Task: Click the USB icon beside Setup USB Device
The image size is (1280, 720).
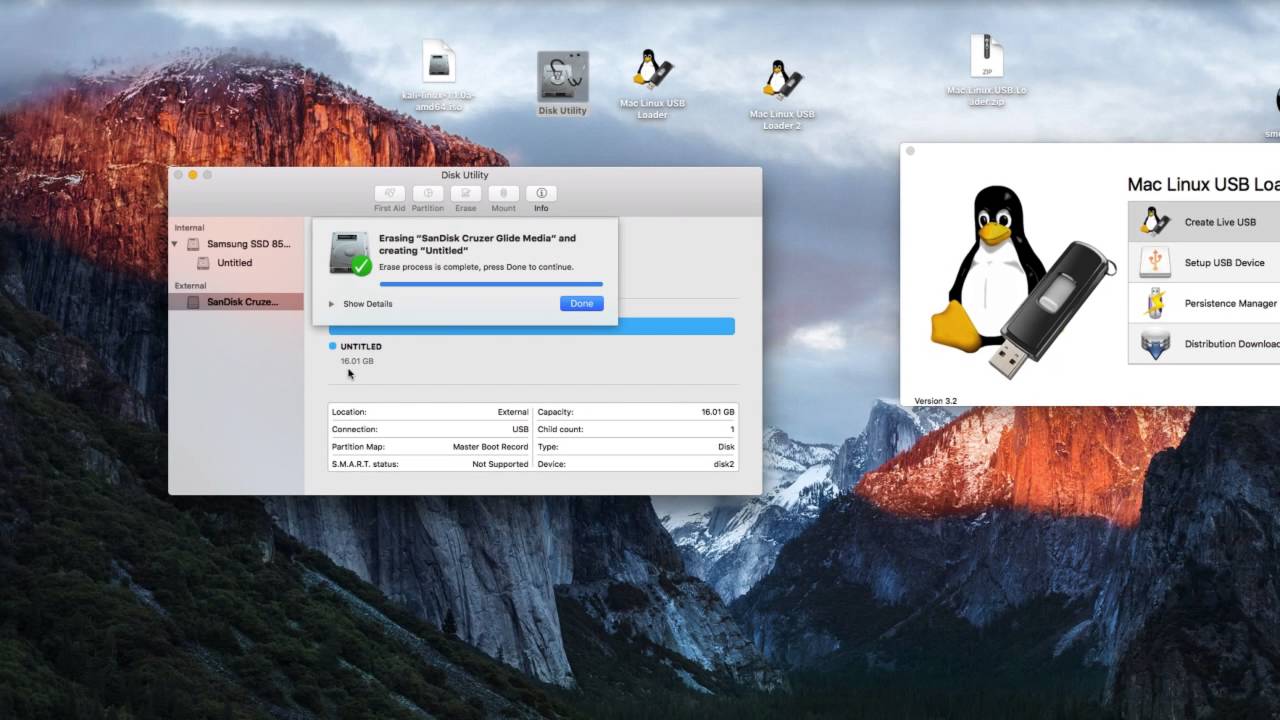Action: click(x=1155, y=262)
